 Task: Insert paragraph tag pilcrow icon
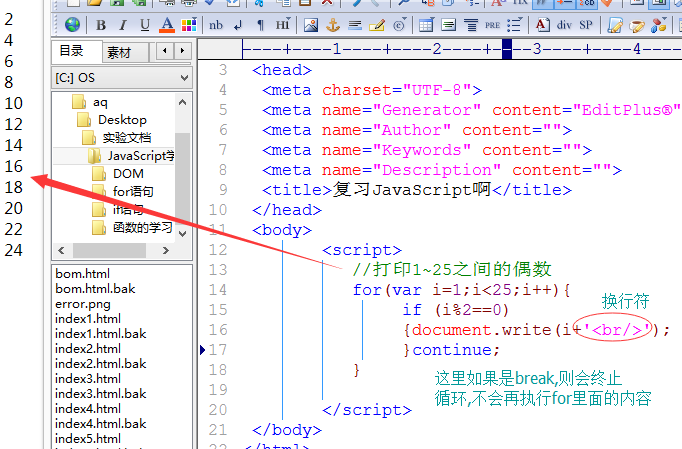[260, 25]
